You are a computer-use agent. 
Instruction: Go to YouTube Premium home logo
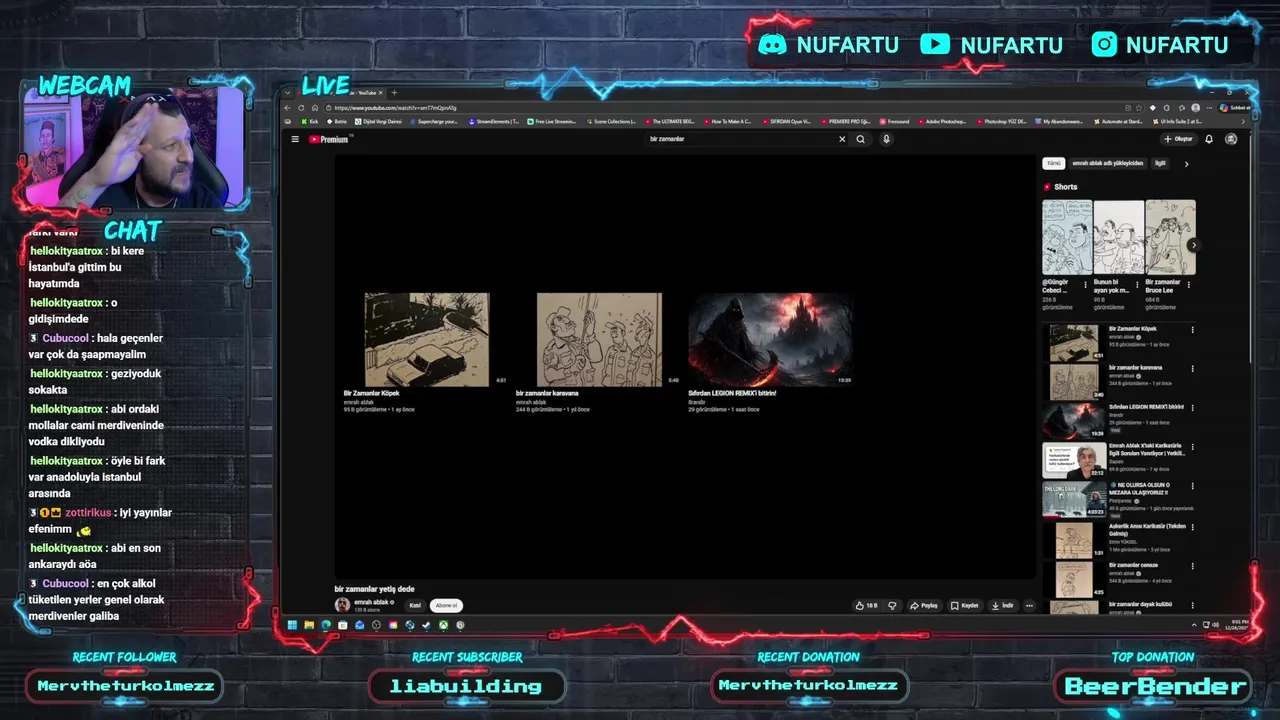coord(329,139)
